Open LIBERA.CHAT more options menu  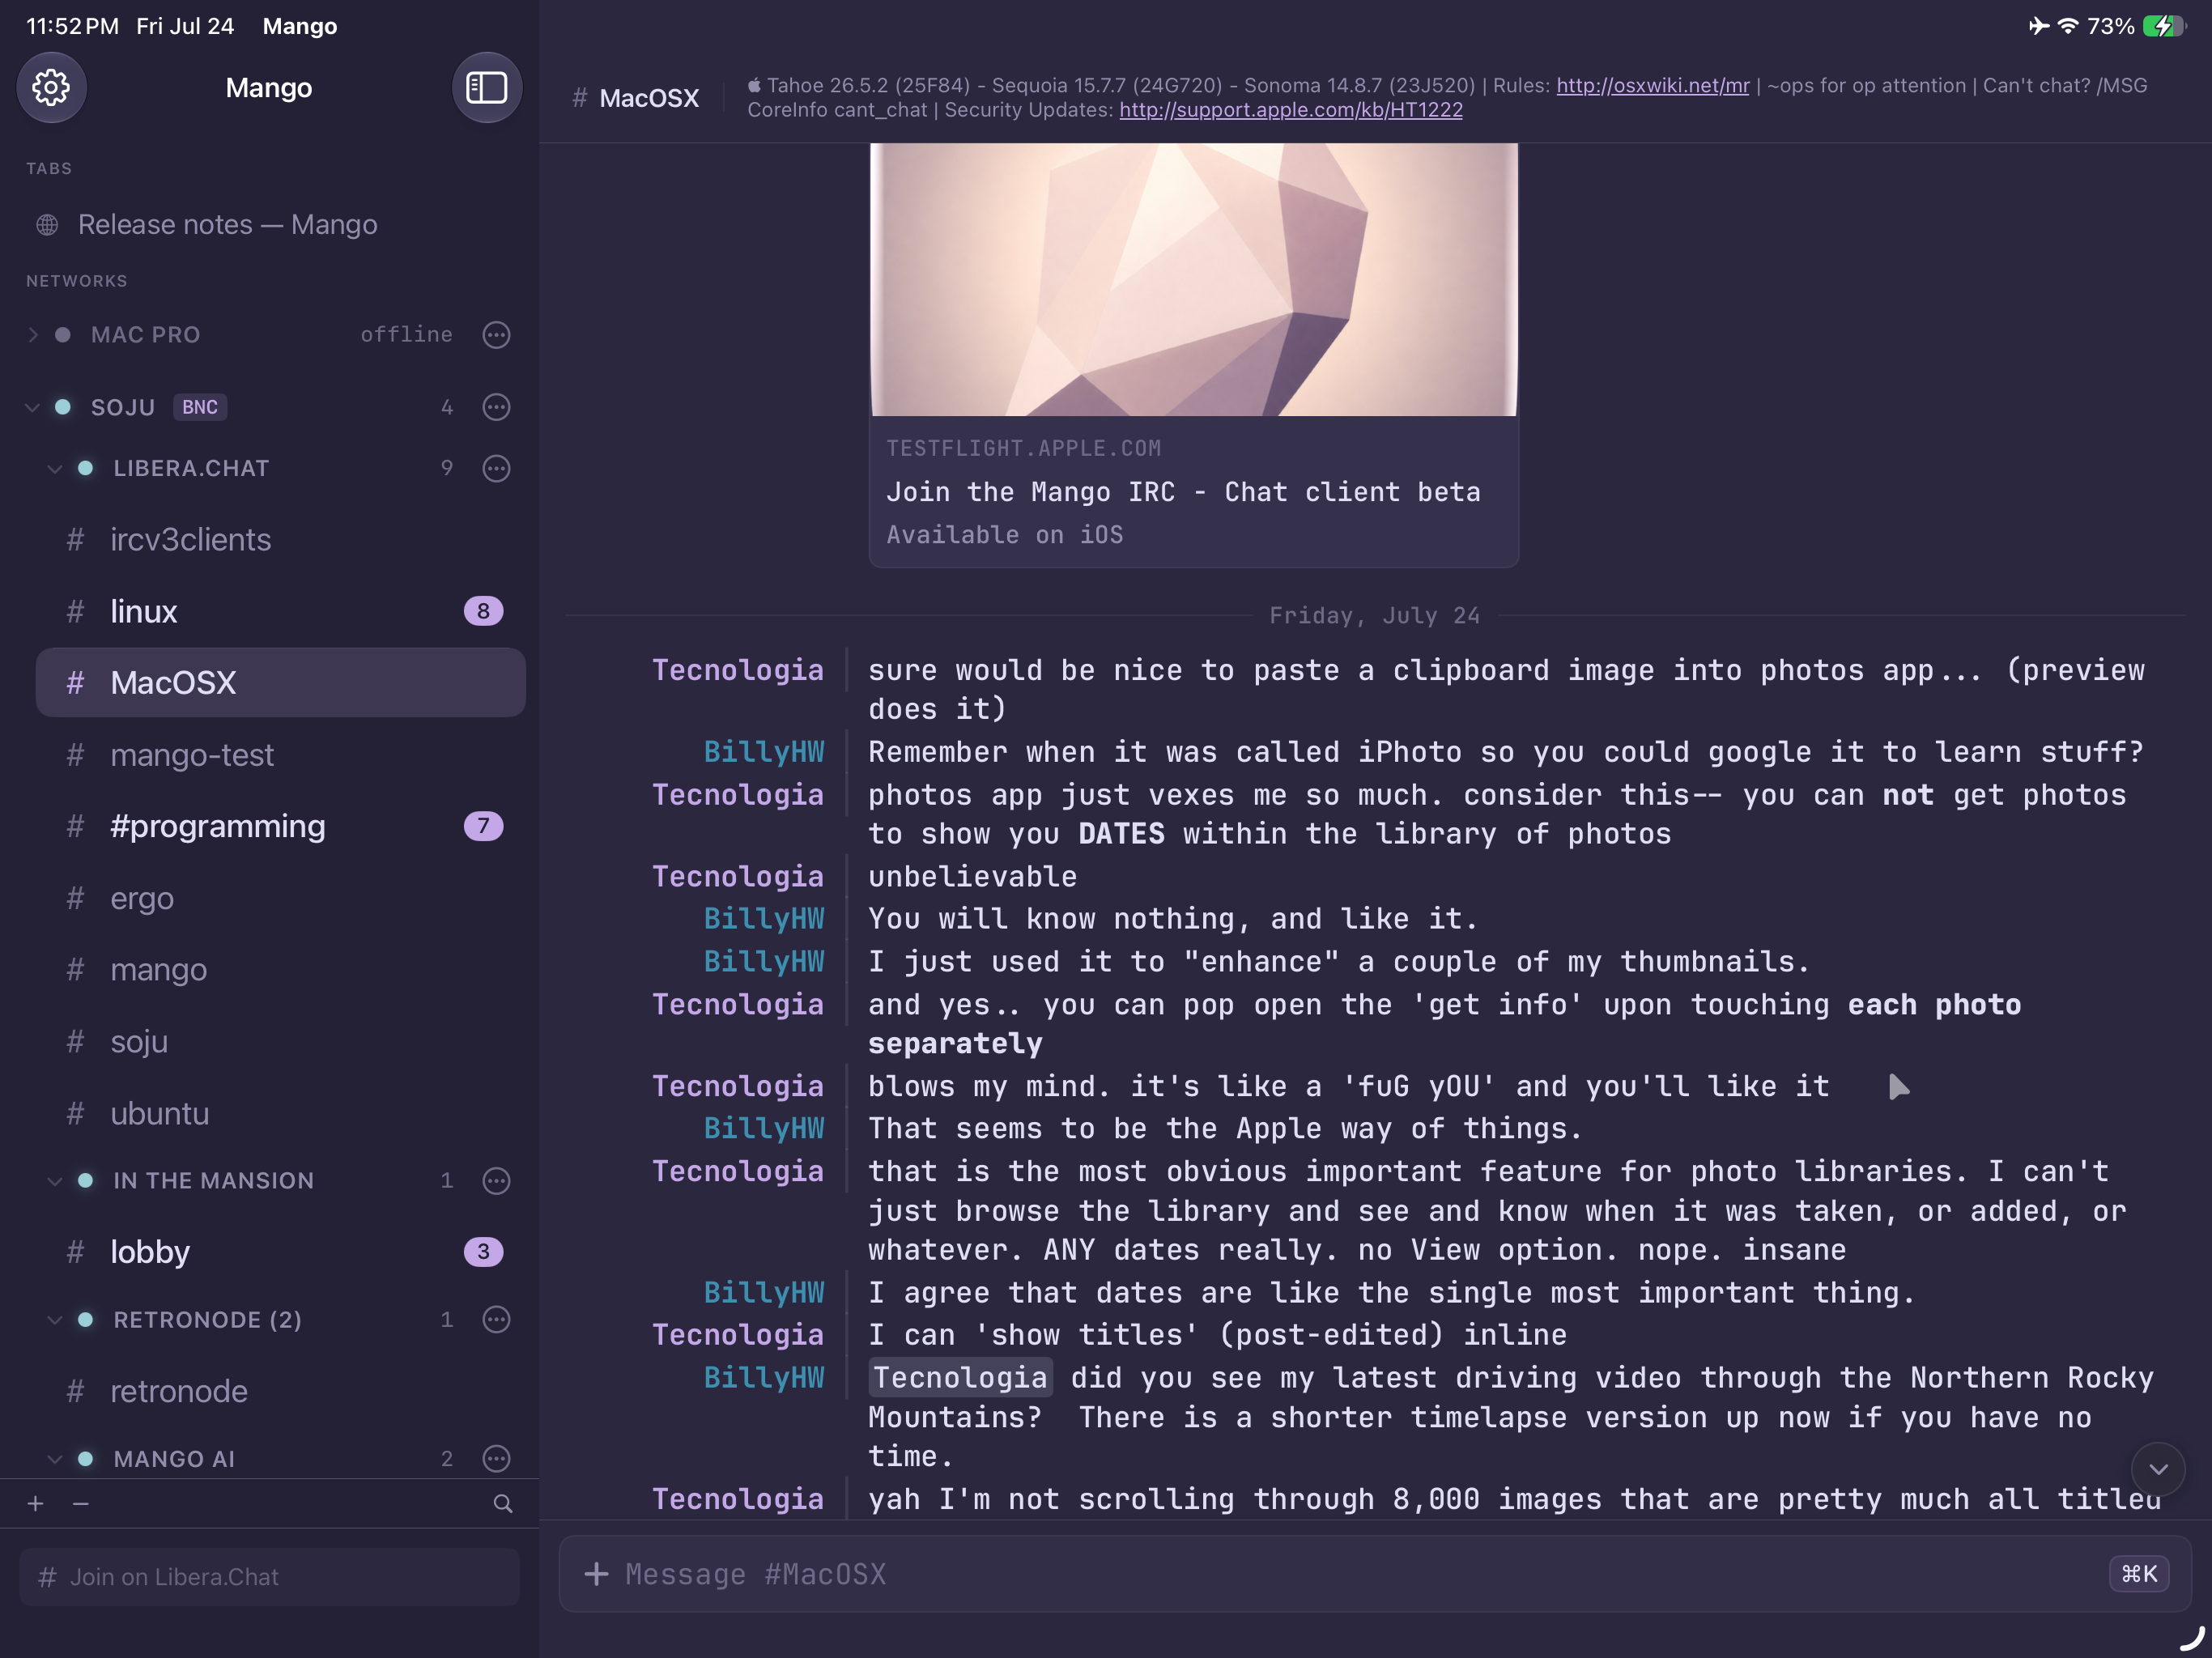[496, 468]
